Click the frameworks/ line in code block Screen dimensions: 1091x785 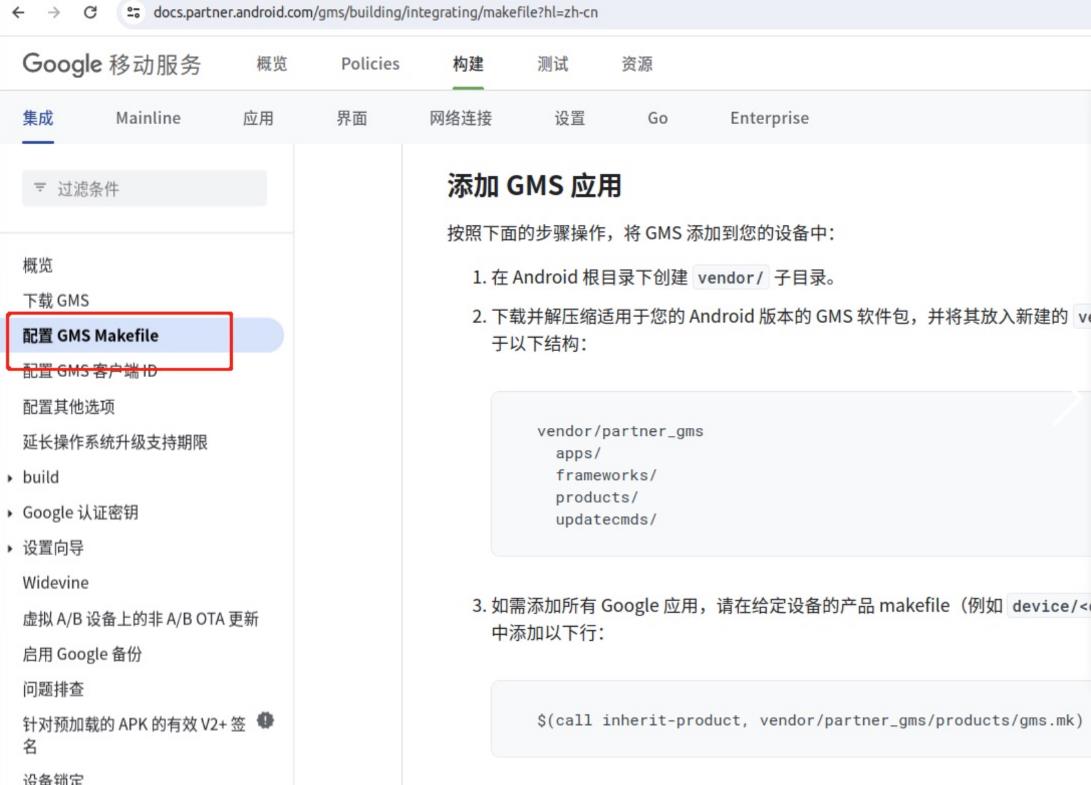606,476
